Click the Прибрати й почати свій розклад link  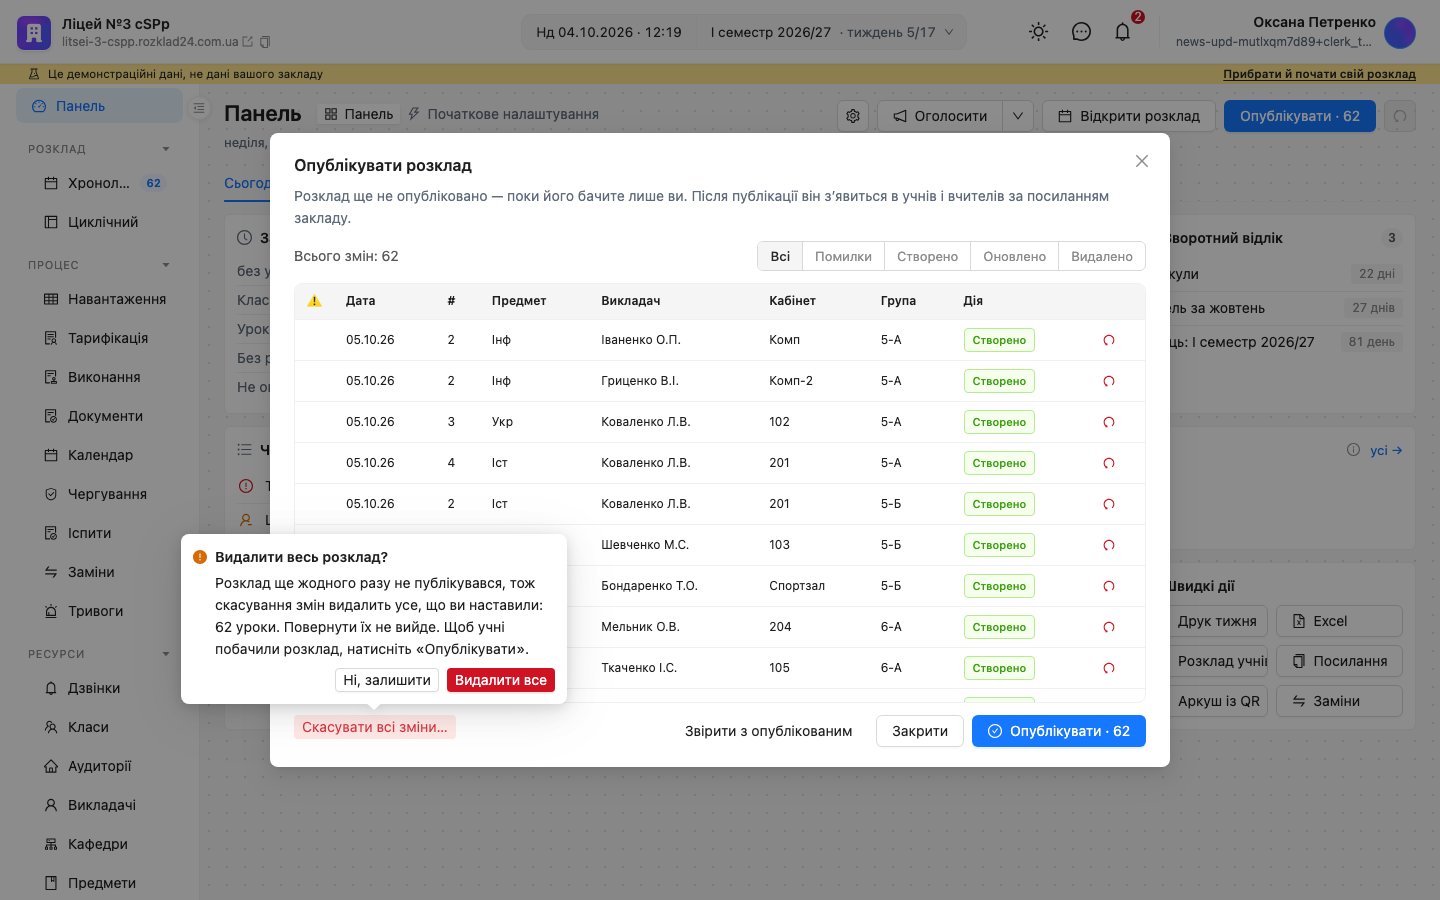1319,74
